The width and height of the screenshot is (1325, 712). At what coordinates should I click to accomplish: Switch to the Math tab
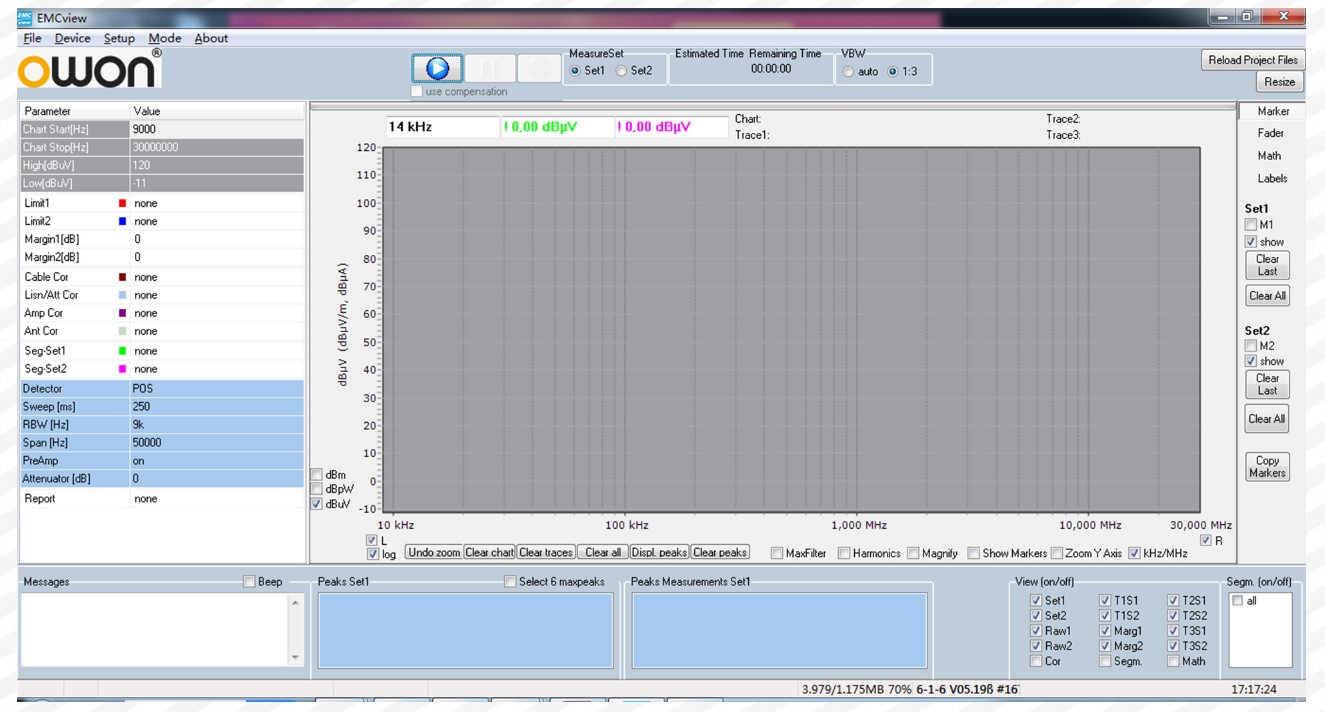[x=1269, y=156]
